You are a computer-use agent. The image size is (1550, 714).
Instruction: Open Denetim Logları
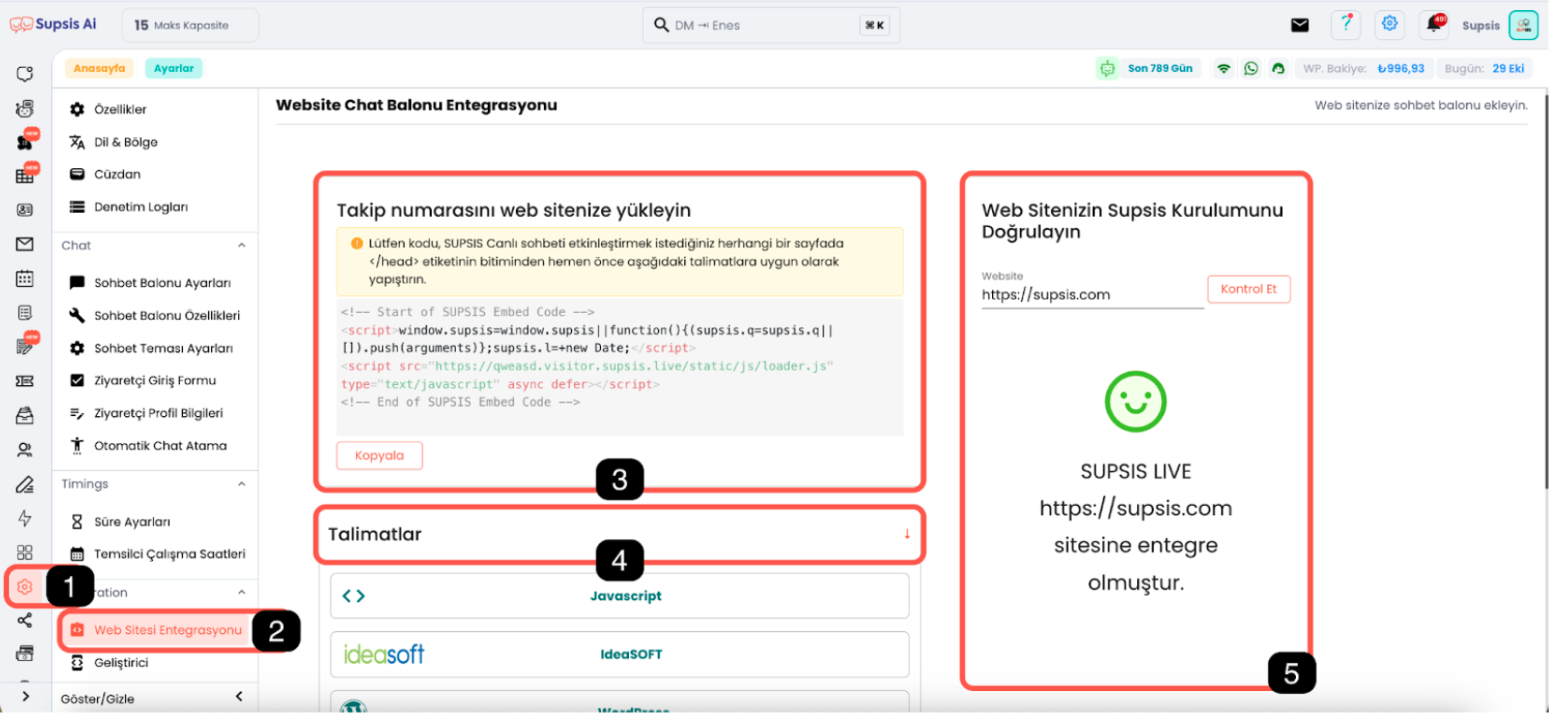tap(141, 207)
